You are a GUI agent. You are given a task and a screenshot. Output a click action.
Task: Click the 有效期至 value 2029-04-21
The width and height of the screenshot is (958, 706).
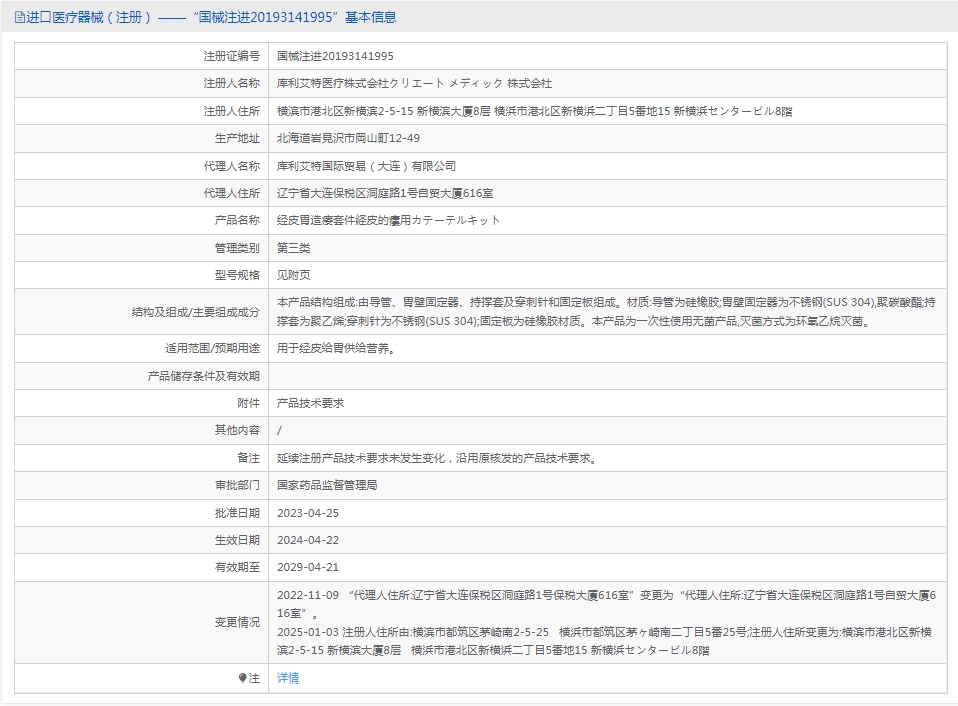308,567
